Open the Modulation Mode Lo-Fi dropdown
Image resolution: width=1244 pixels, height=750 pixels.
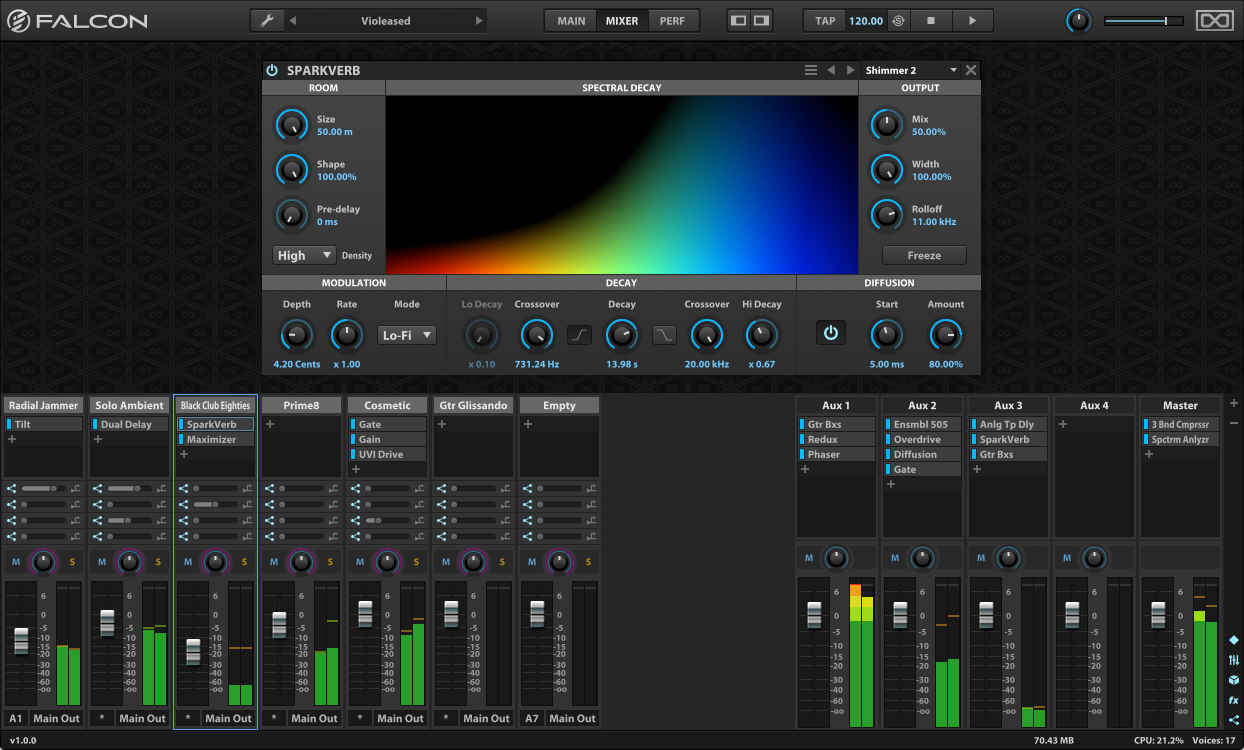click(x=407, y=335)
